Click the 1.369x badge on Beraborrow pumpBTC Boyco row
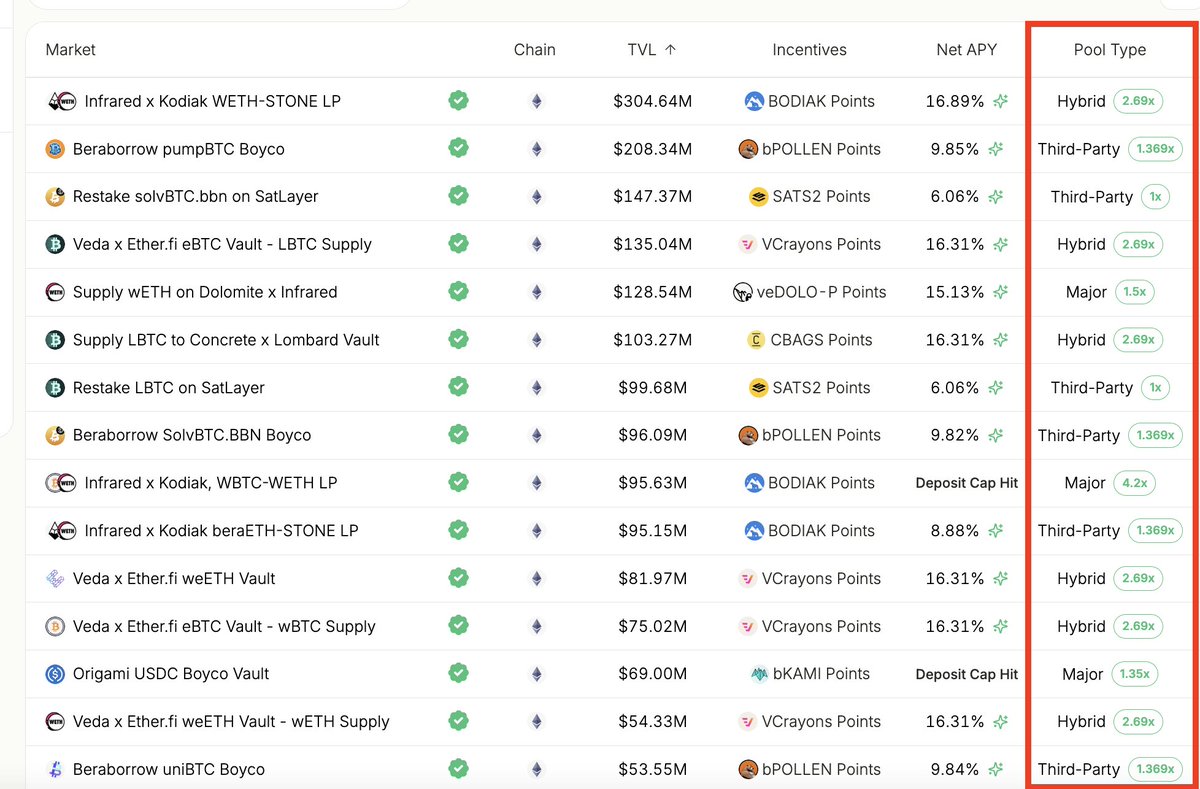 1155,149
